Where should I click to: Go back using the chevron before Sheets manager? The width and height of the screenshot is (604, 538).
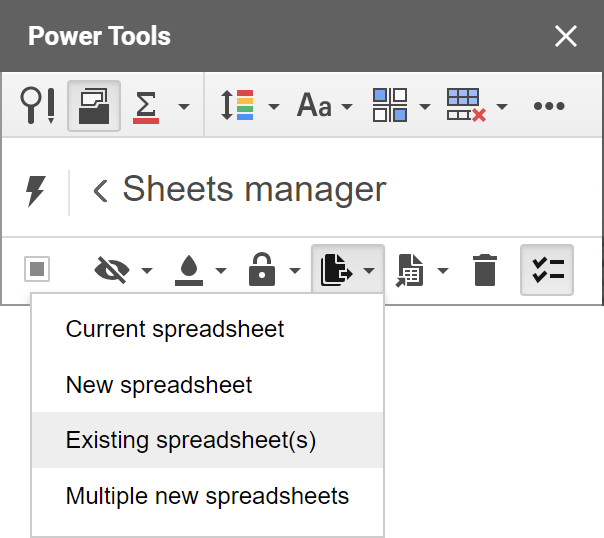[x=101, y=191]
